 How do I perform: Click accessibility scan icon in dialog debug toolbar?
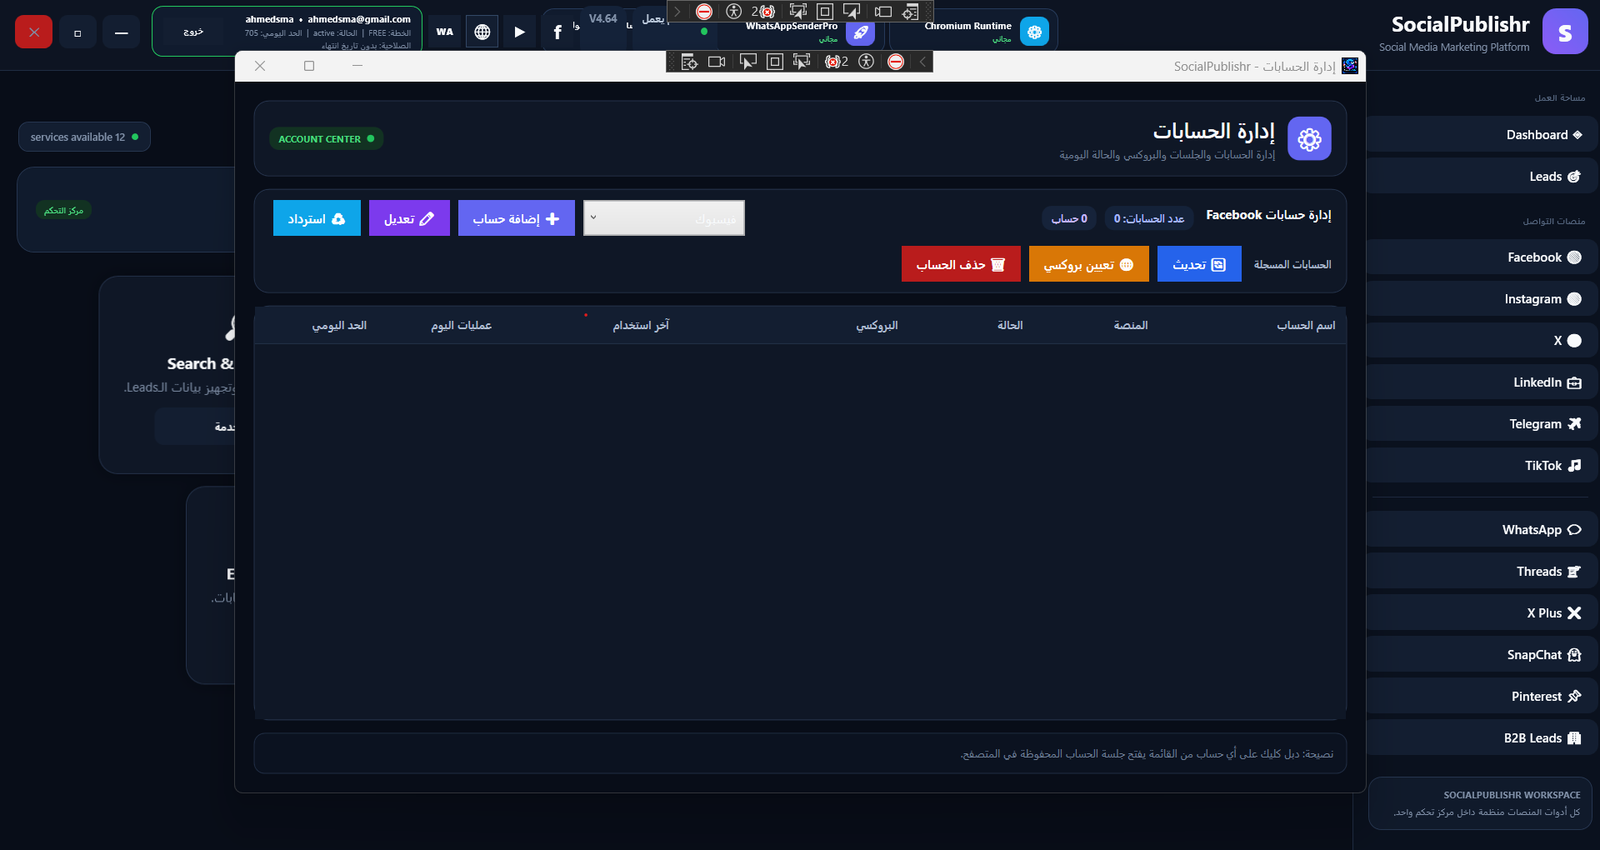tap(866, 62)
